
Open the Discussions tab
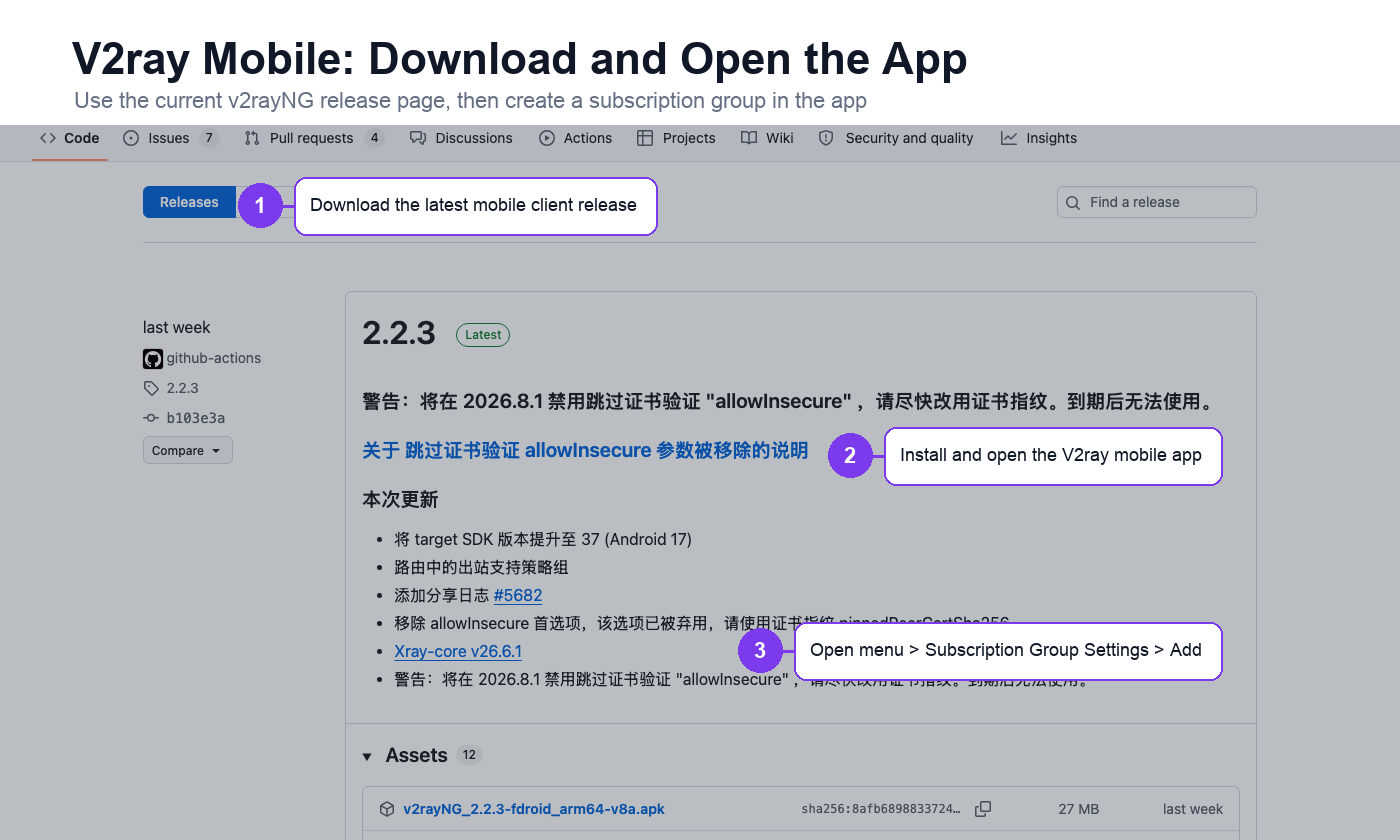[x=461, y=138]
